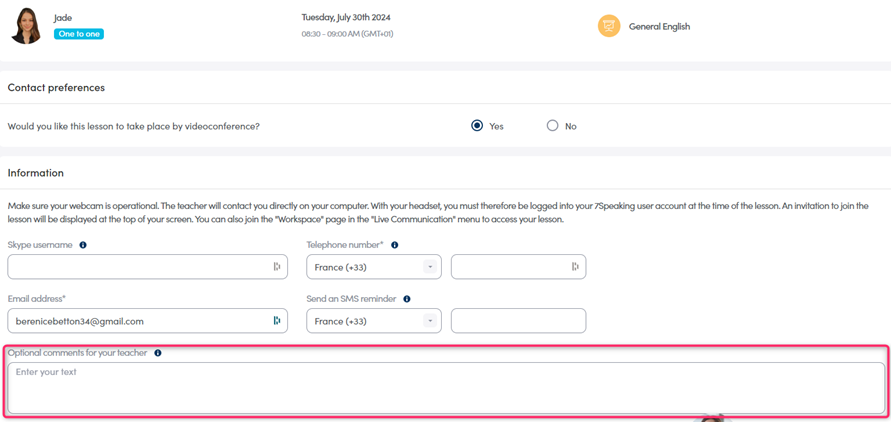Click the One to one badge

79,34
